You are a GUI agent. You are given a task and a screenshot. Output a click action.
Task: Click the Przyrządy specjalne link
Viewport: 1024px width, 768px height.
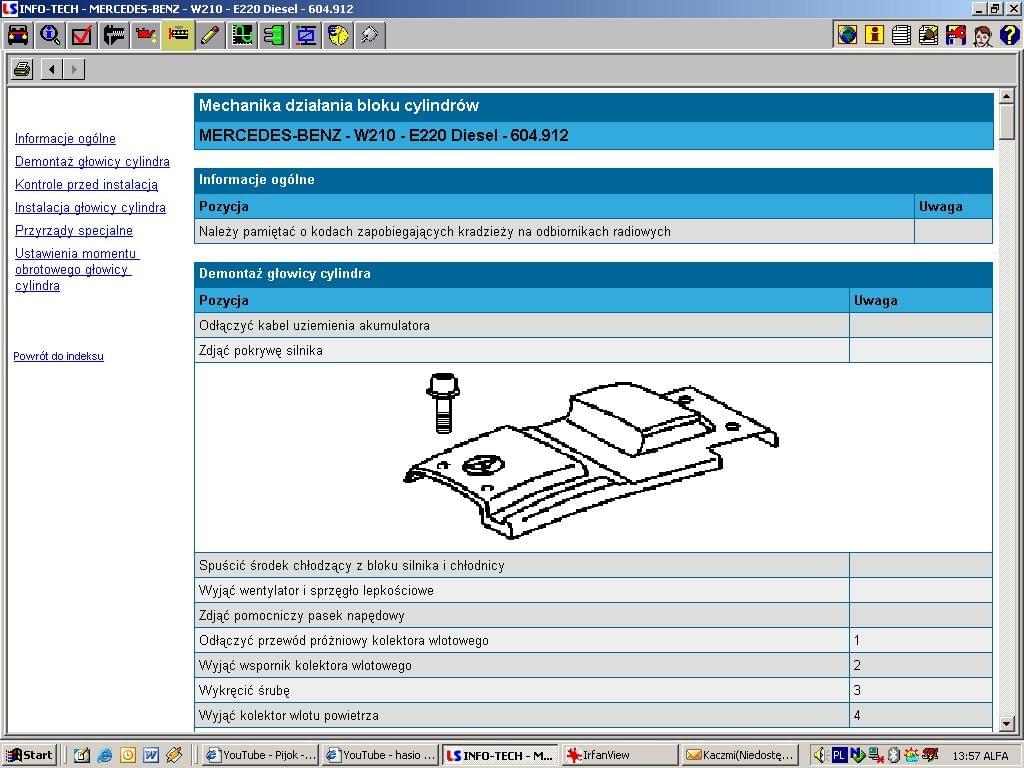pyautogui.click(x=74, y=231)
